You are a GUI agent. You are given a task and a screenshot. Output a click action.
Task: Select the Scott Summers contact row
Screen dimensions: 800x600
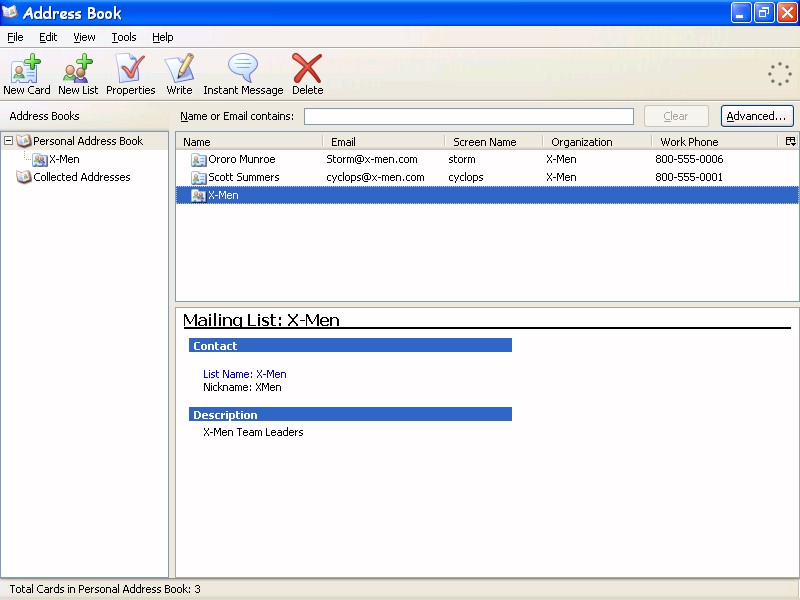click(487, 177)
